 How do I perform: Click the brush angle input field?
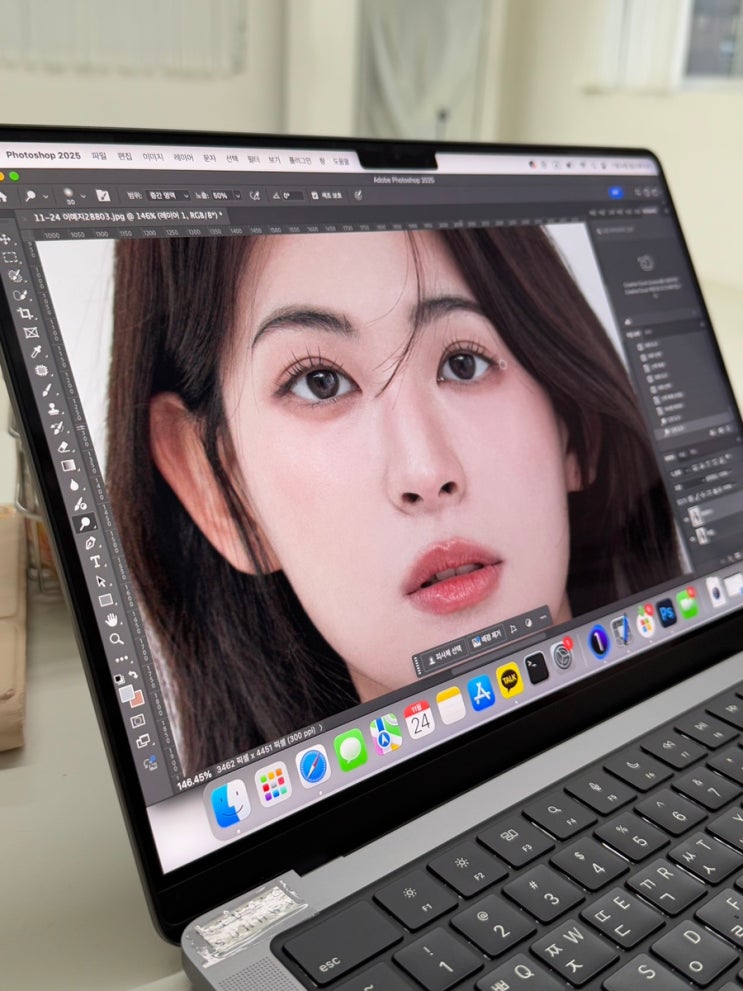tap(293, 196)
